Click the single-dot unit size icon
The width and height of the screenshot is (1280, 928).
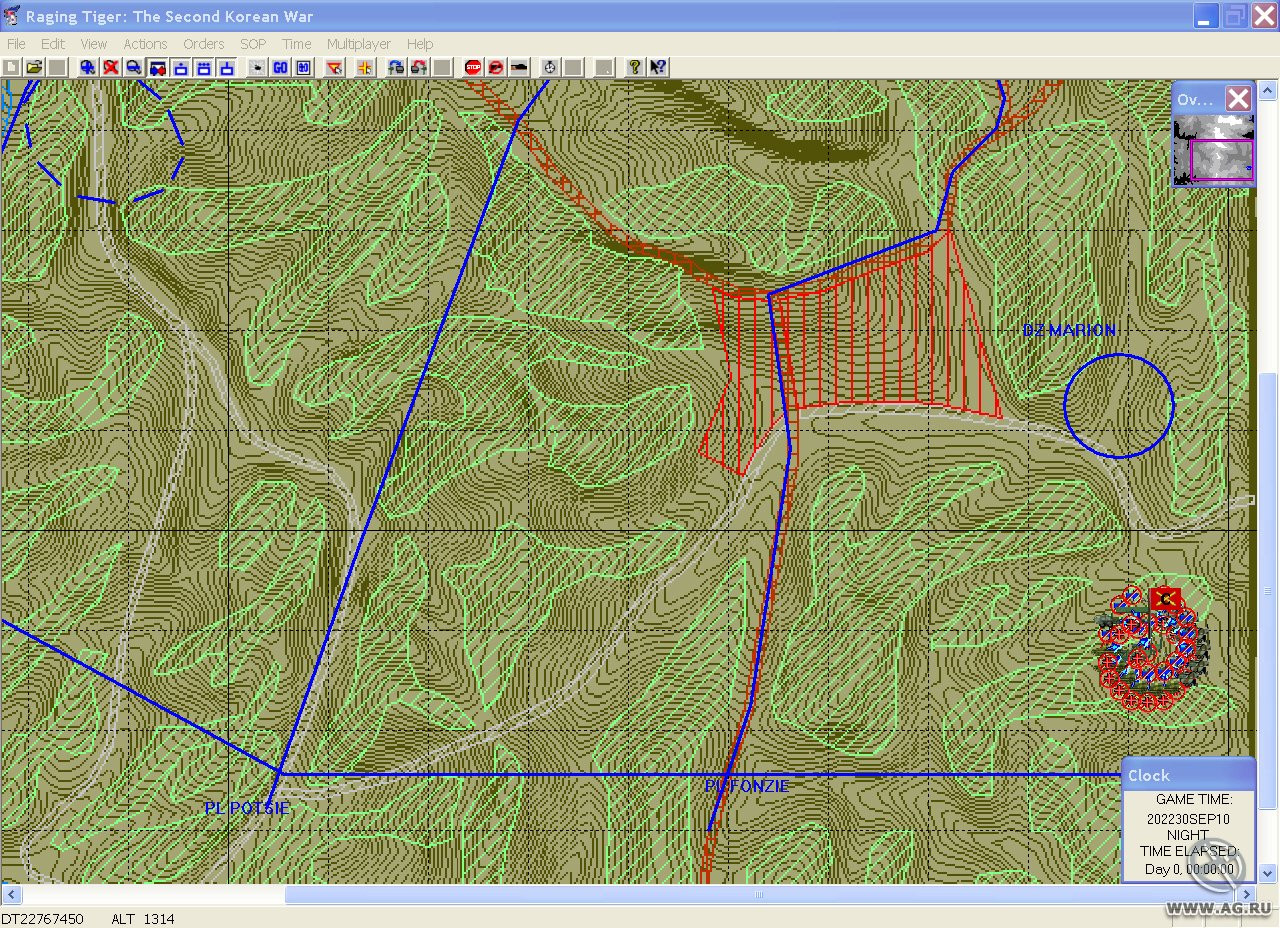(181, 67)
